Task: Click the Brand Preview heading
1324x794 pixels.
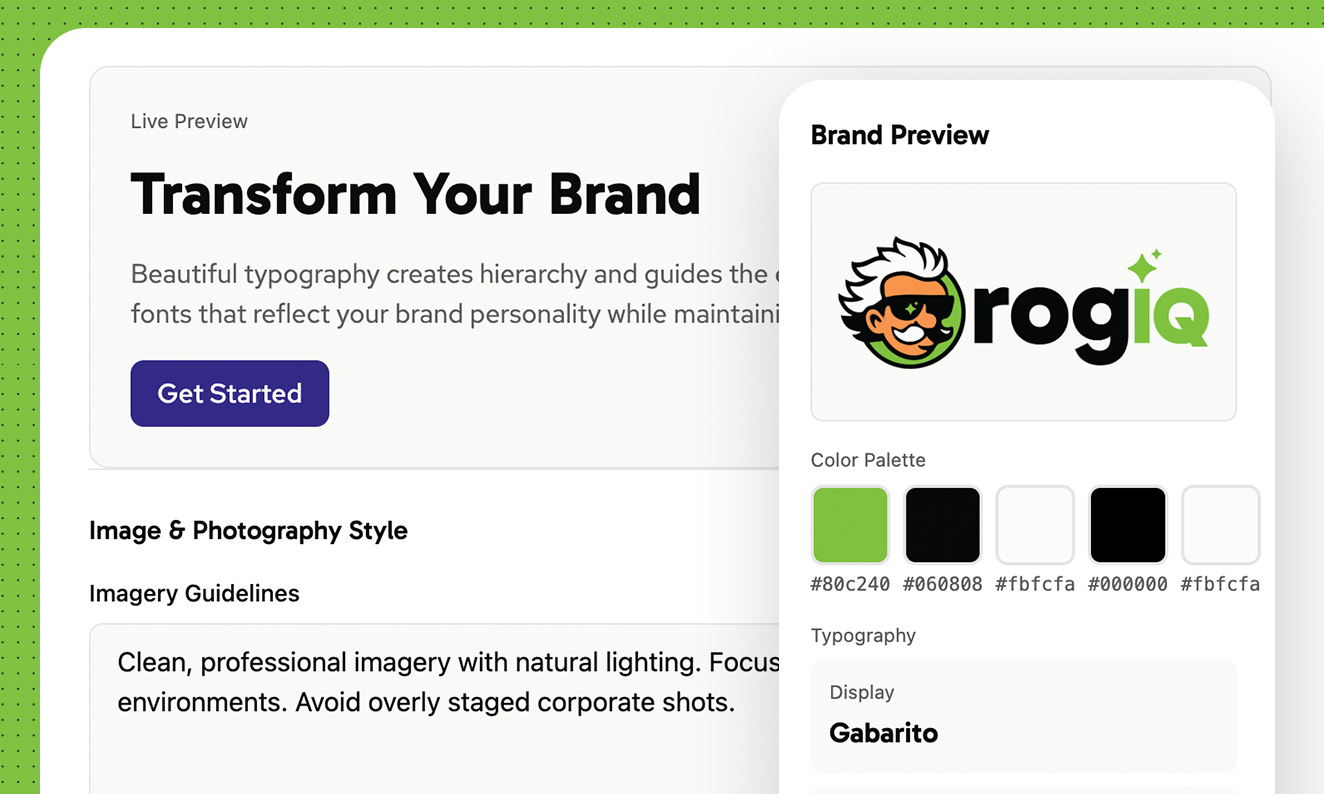Action: click(x=899, y=134)
